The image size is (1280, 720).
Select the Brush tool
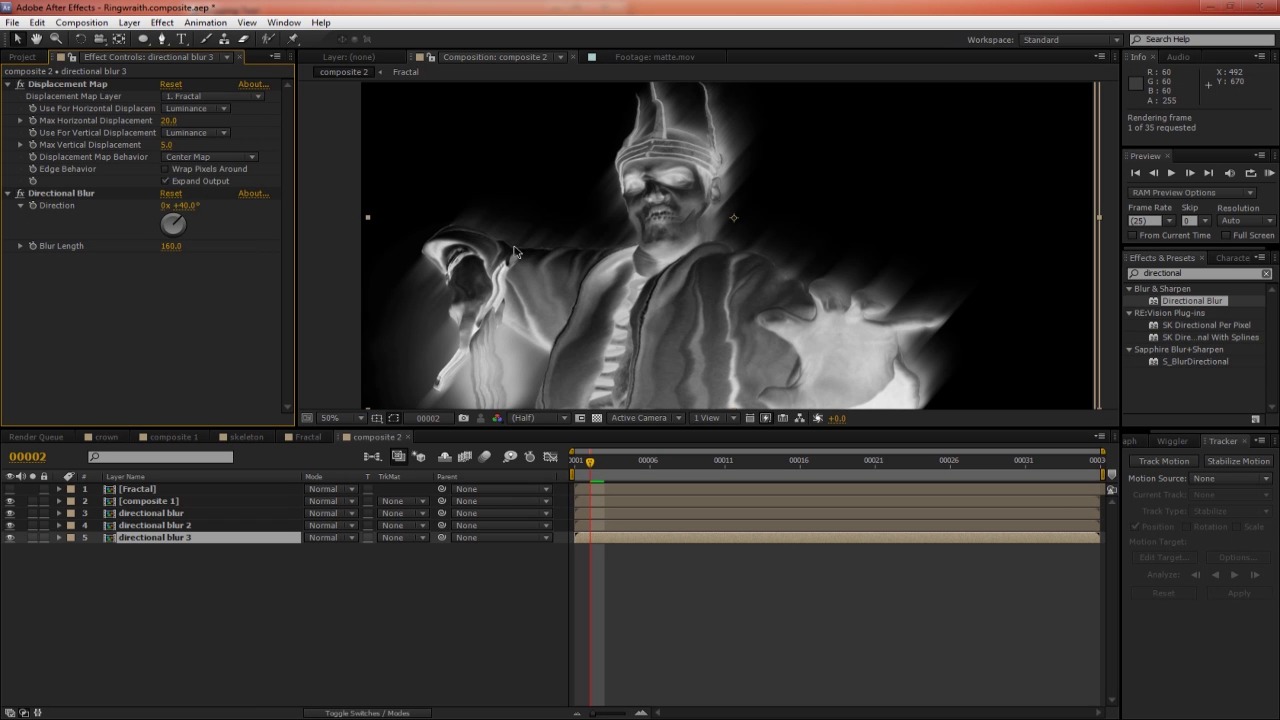coord(206,39)
